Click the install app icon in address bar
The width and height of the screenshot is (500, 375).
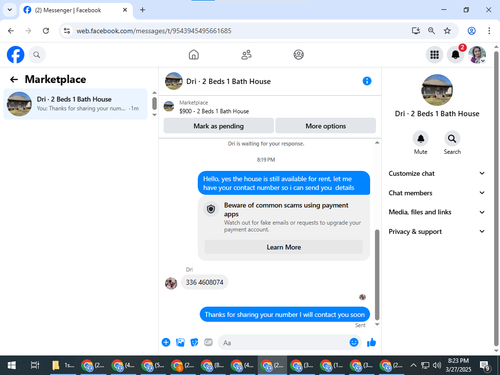tap(415, 31)
